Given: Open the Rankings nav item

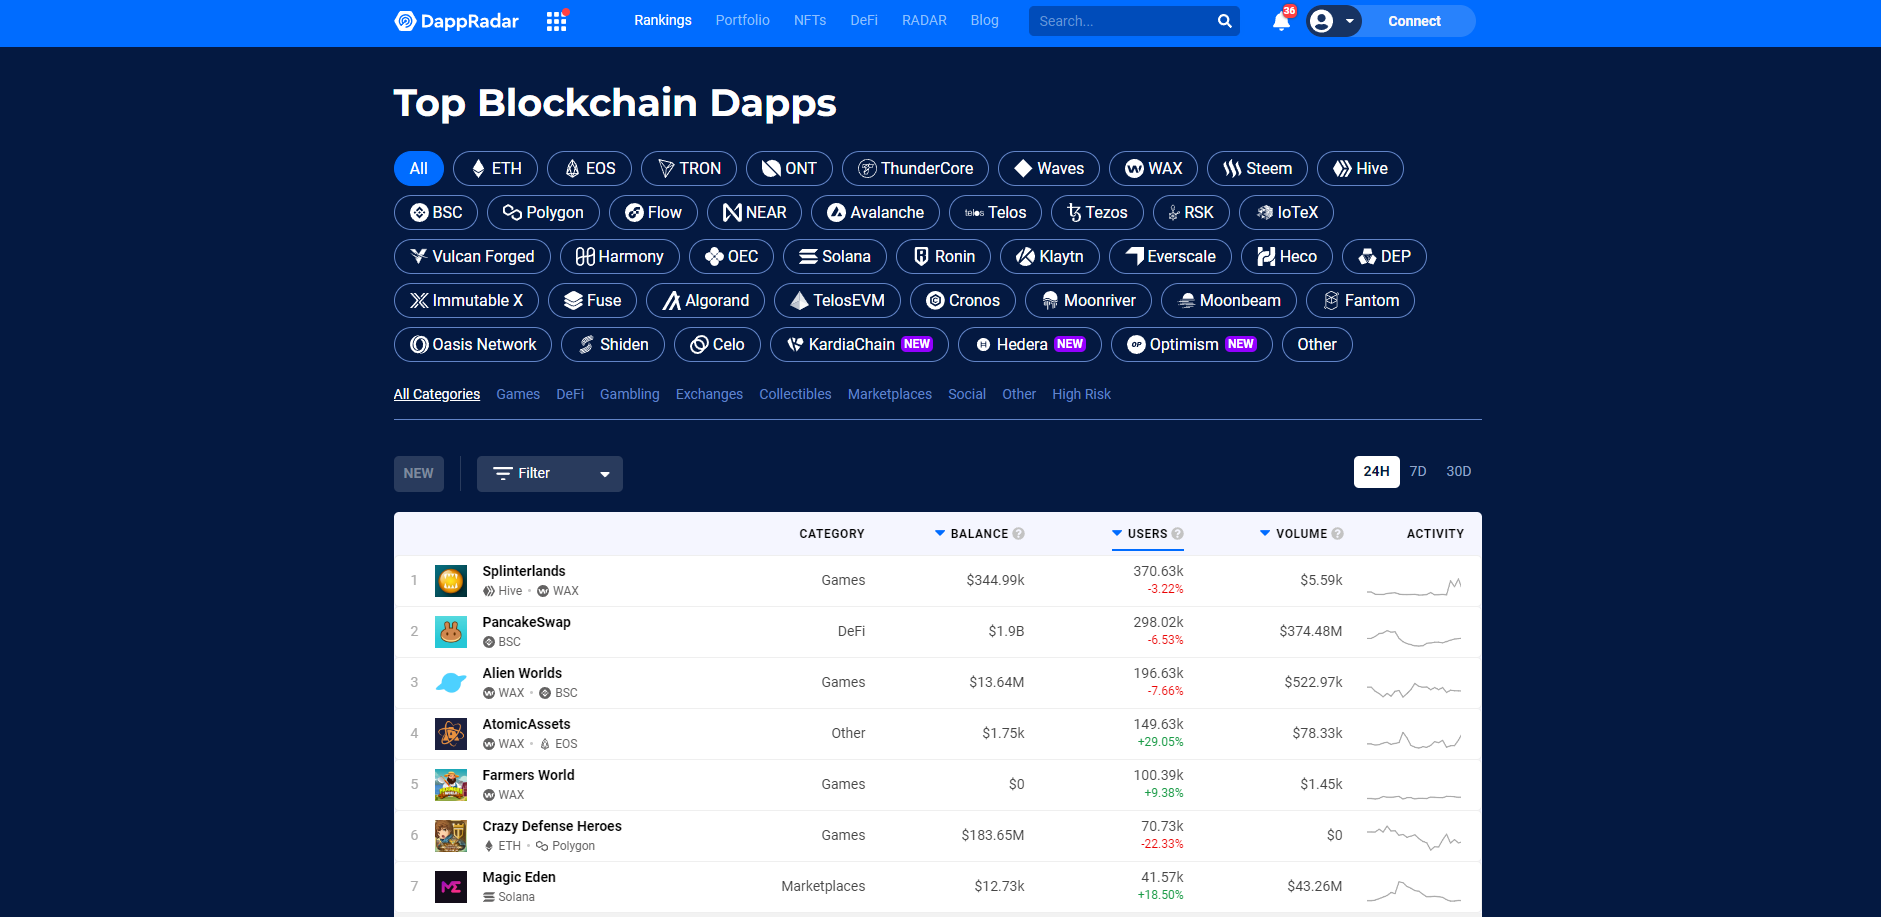Looking at the screenshot, I should pyautogui.click(x=663, y=20).
